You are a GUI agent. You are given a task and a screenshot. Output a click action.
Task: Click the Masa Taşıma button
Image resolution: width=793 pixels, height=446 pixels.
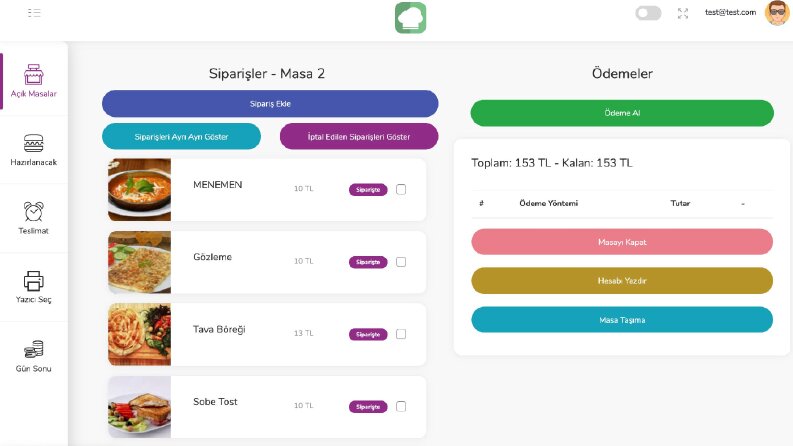(x=622, y=320)
